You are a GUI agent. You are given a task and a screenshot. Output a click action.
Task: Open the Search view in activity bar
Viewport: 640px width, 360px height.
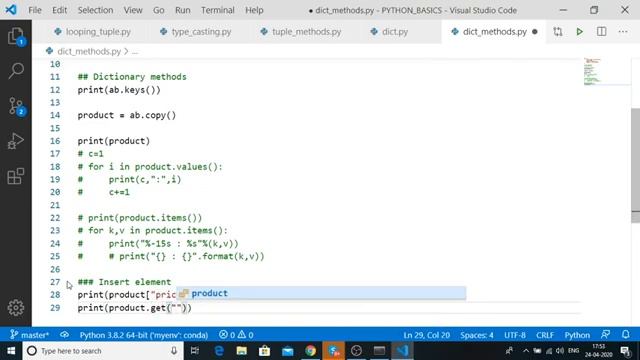tap(16, 71)
